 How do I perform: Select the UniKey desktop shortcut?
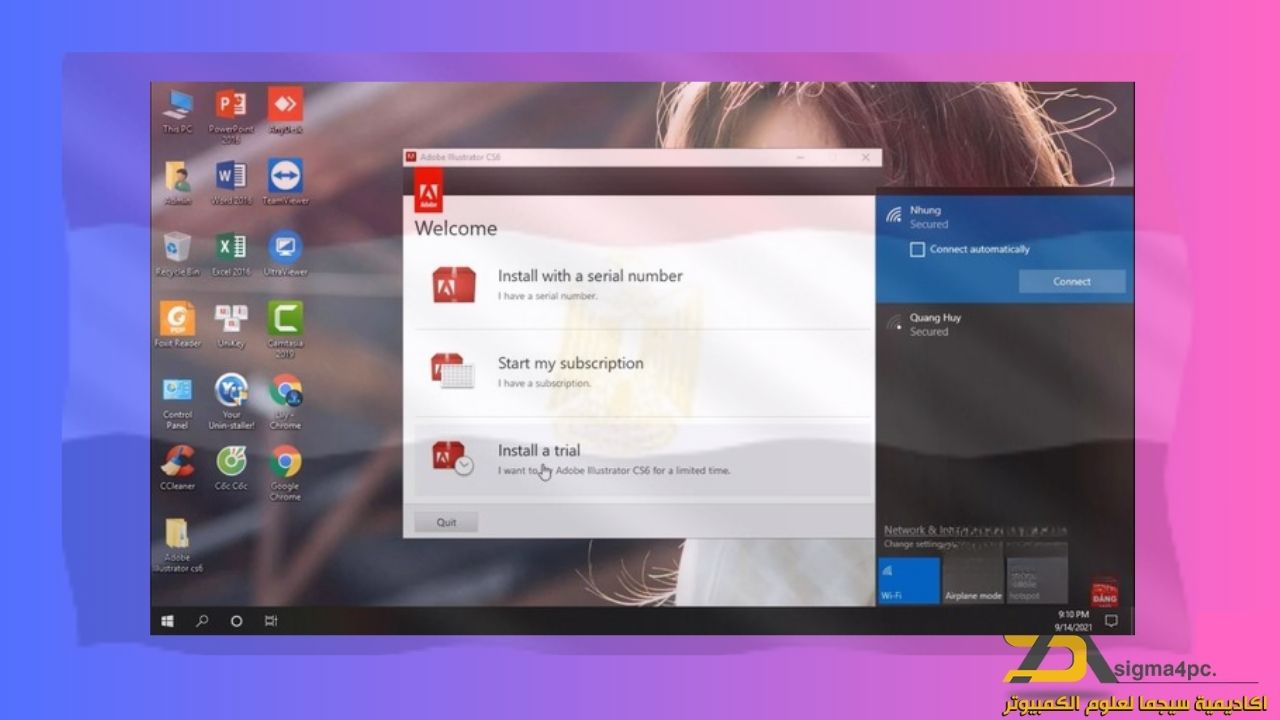tap(231, 325)
